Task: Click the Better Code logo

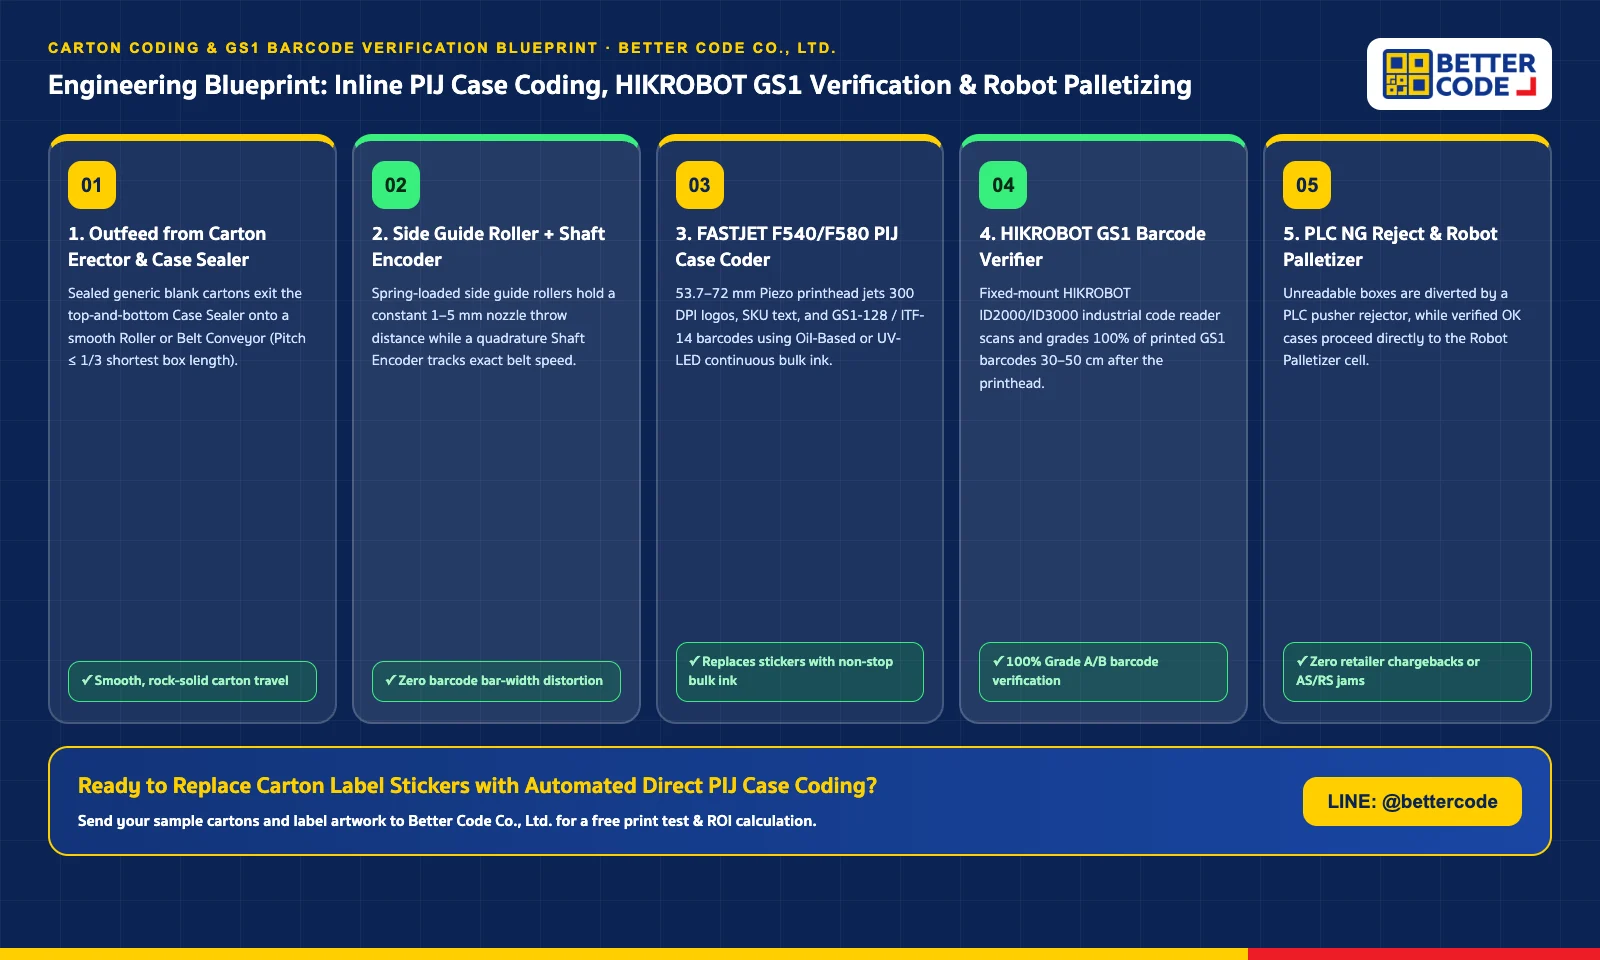Action: [x=1459, y=74]
